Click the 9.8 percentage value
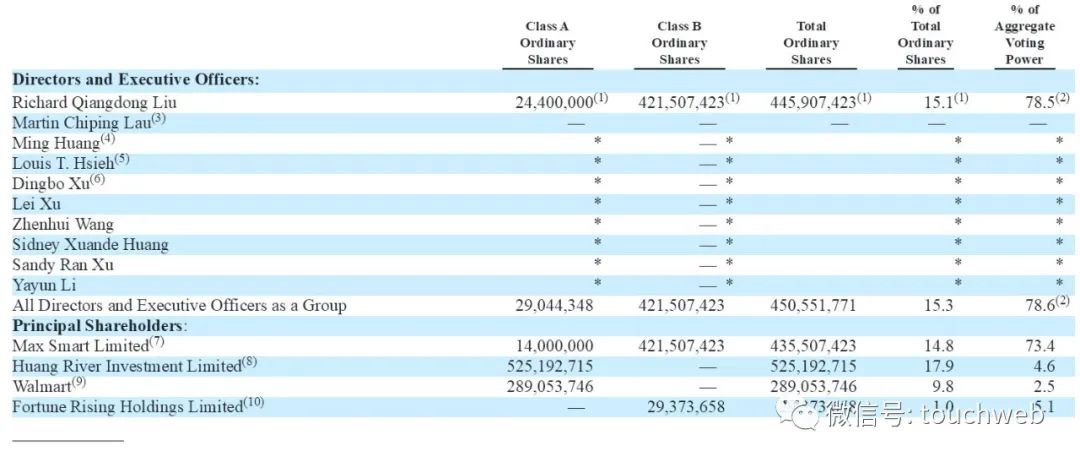Screen dimensions: 1080x462 [x=942, y=386]
